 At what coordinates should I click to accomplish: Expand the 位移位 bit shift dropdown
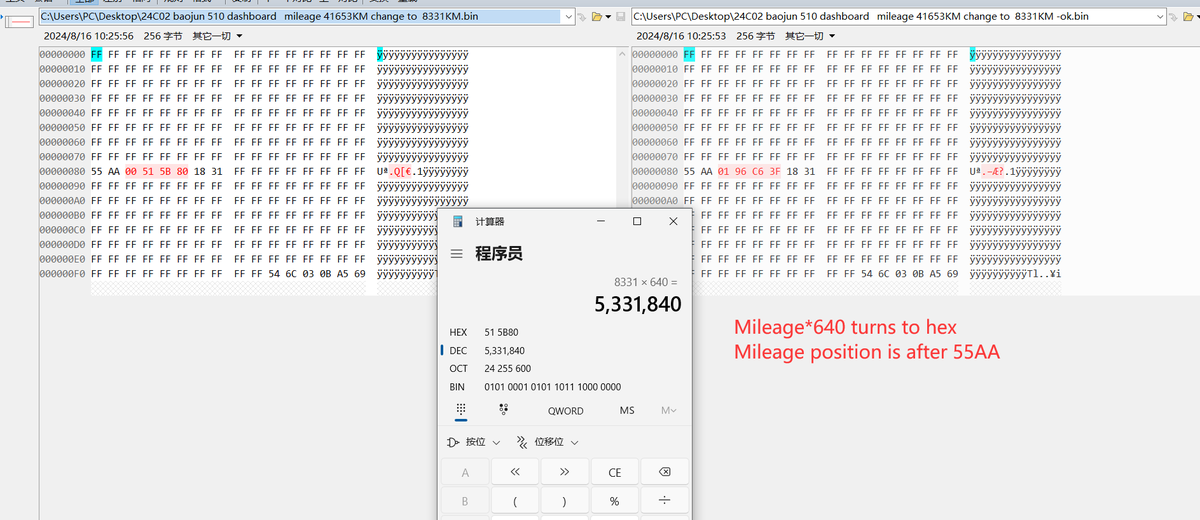click(x=547, y=442)
